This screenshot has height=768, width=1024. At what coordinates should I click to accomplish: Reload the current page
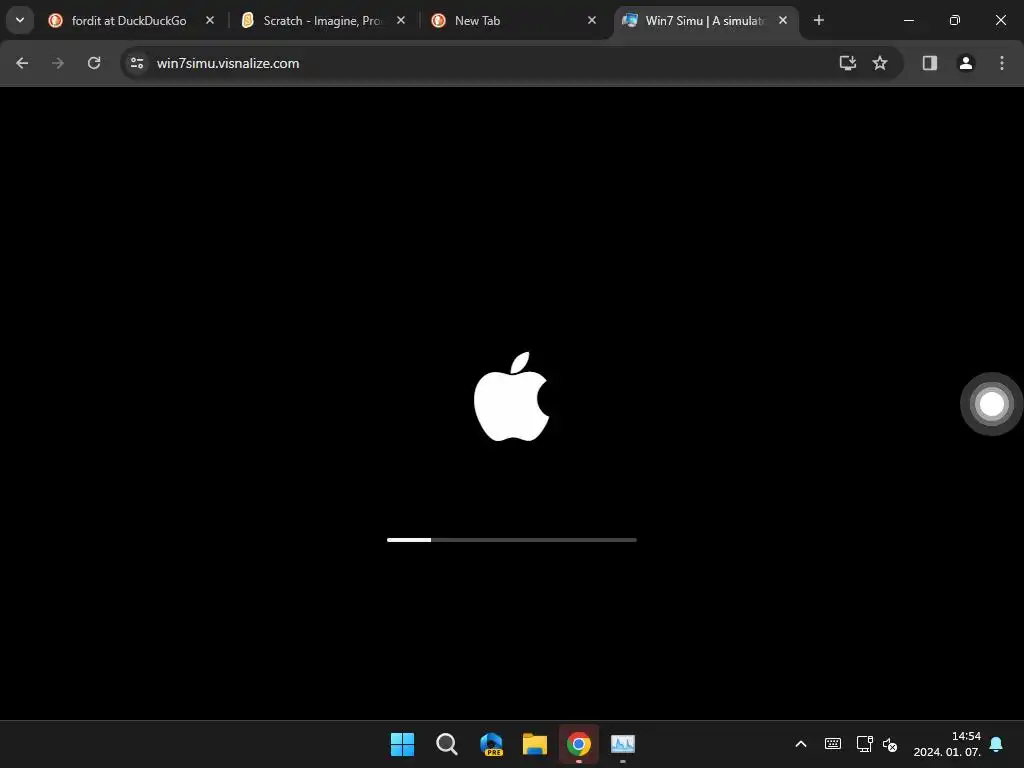click(94, 63)
